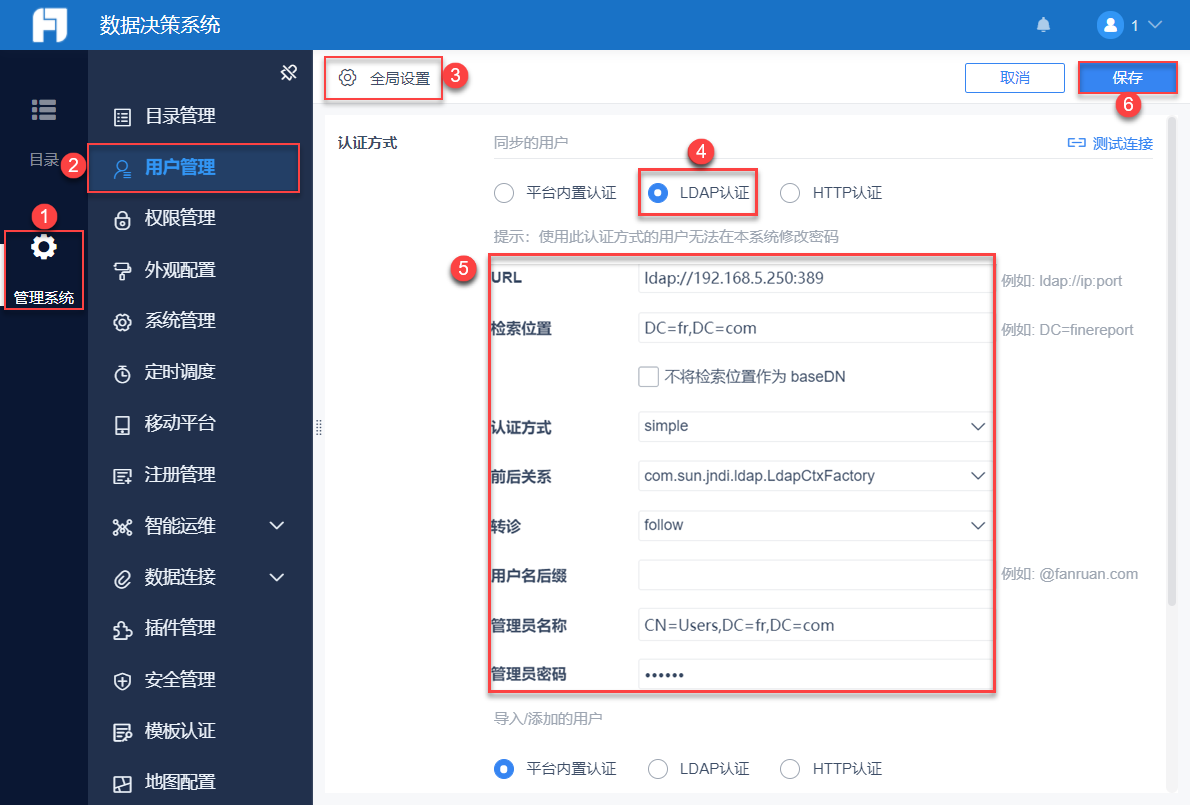Click the 数据连接 link icon
The width and height of the screenshot is (1190, 805).
[x=122, y=578]
